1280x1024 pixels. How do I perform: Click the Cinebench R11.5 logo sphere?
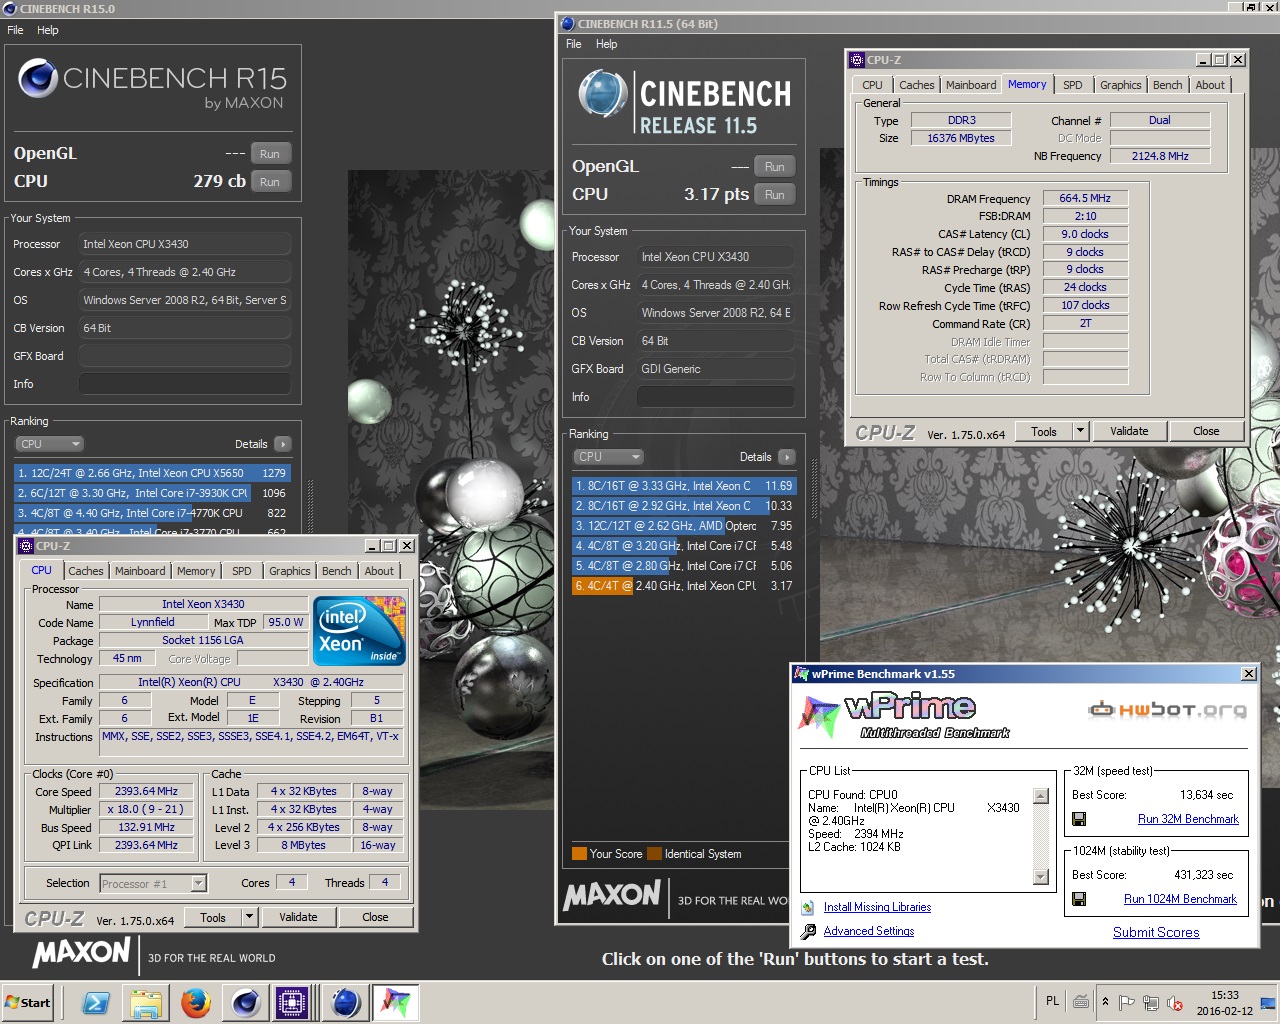coord(603,94)
